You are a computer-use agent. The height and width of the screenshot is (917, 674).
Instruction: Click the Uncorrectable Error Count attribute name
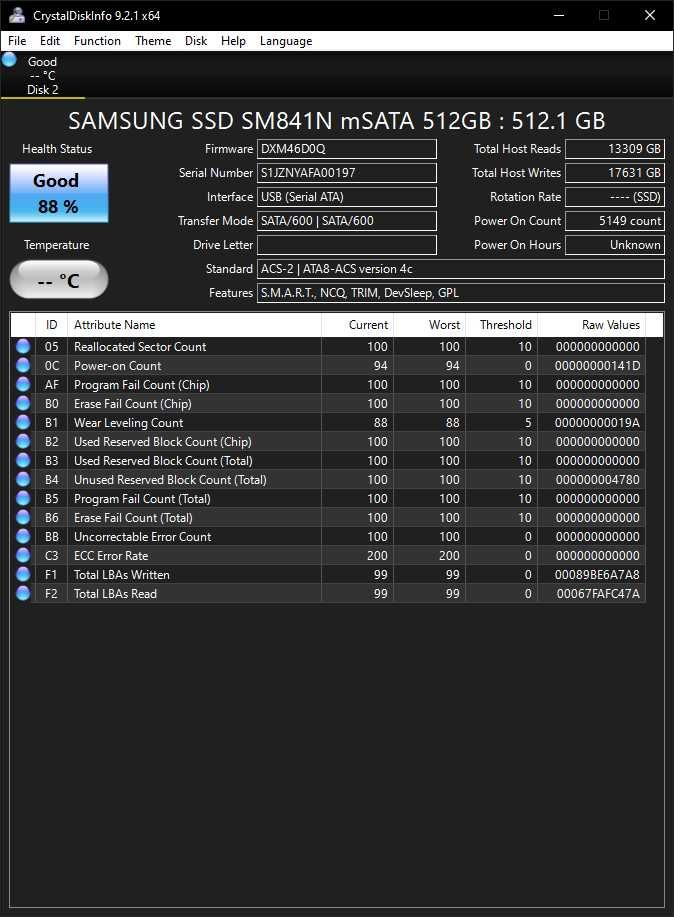142,537
